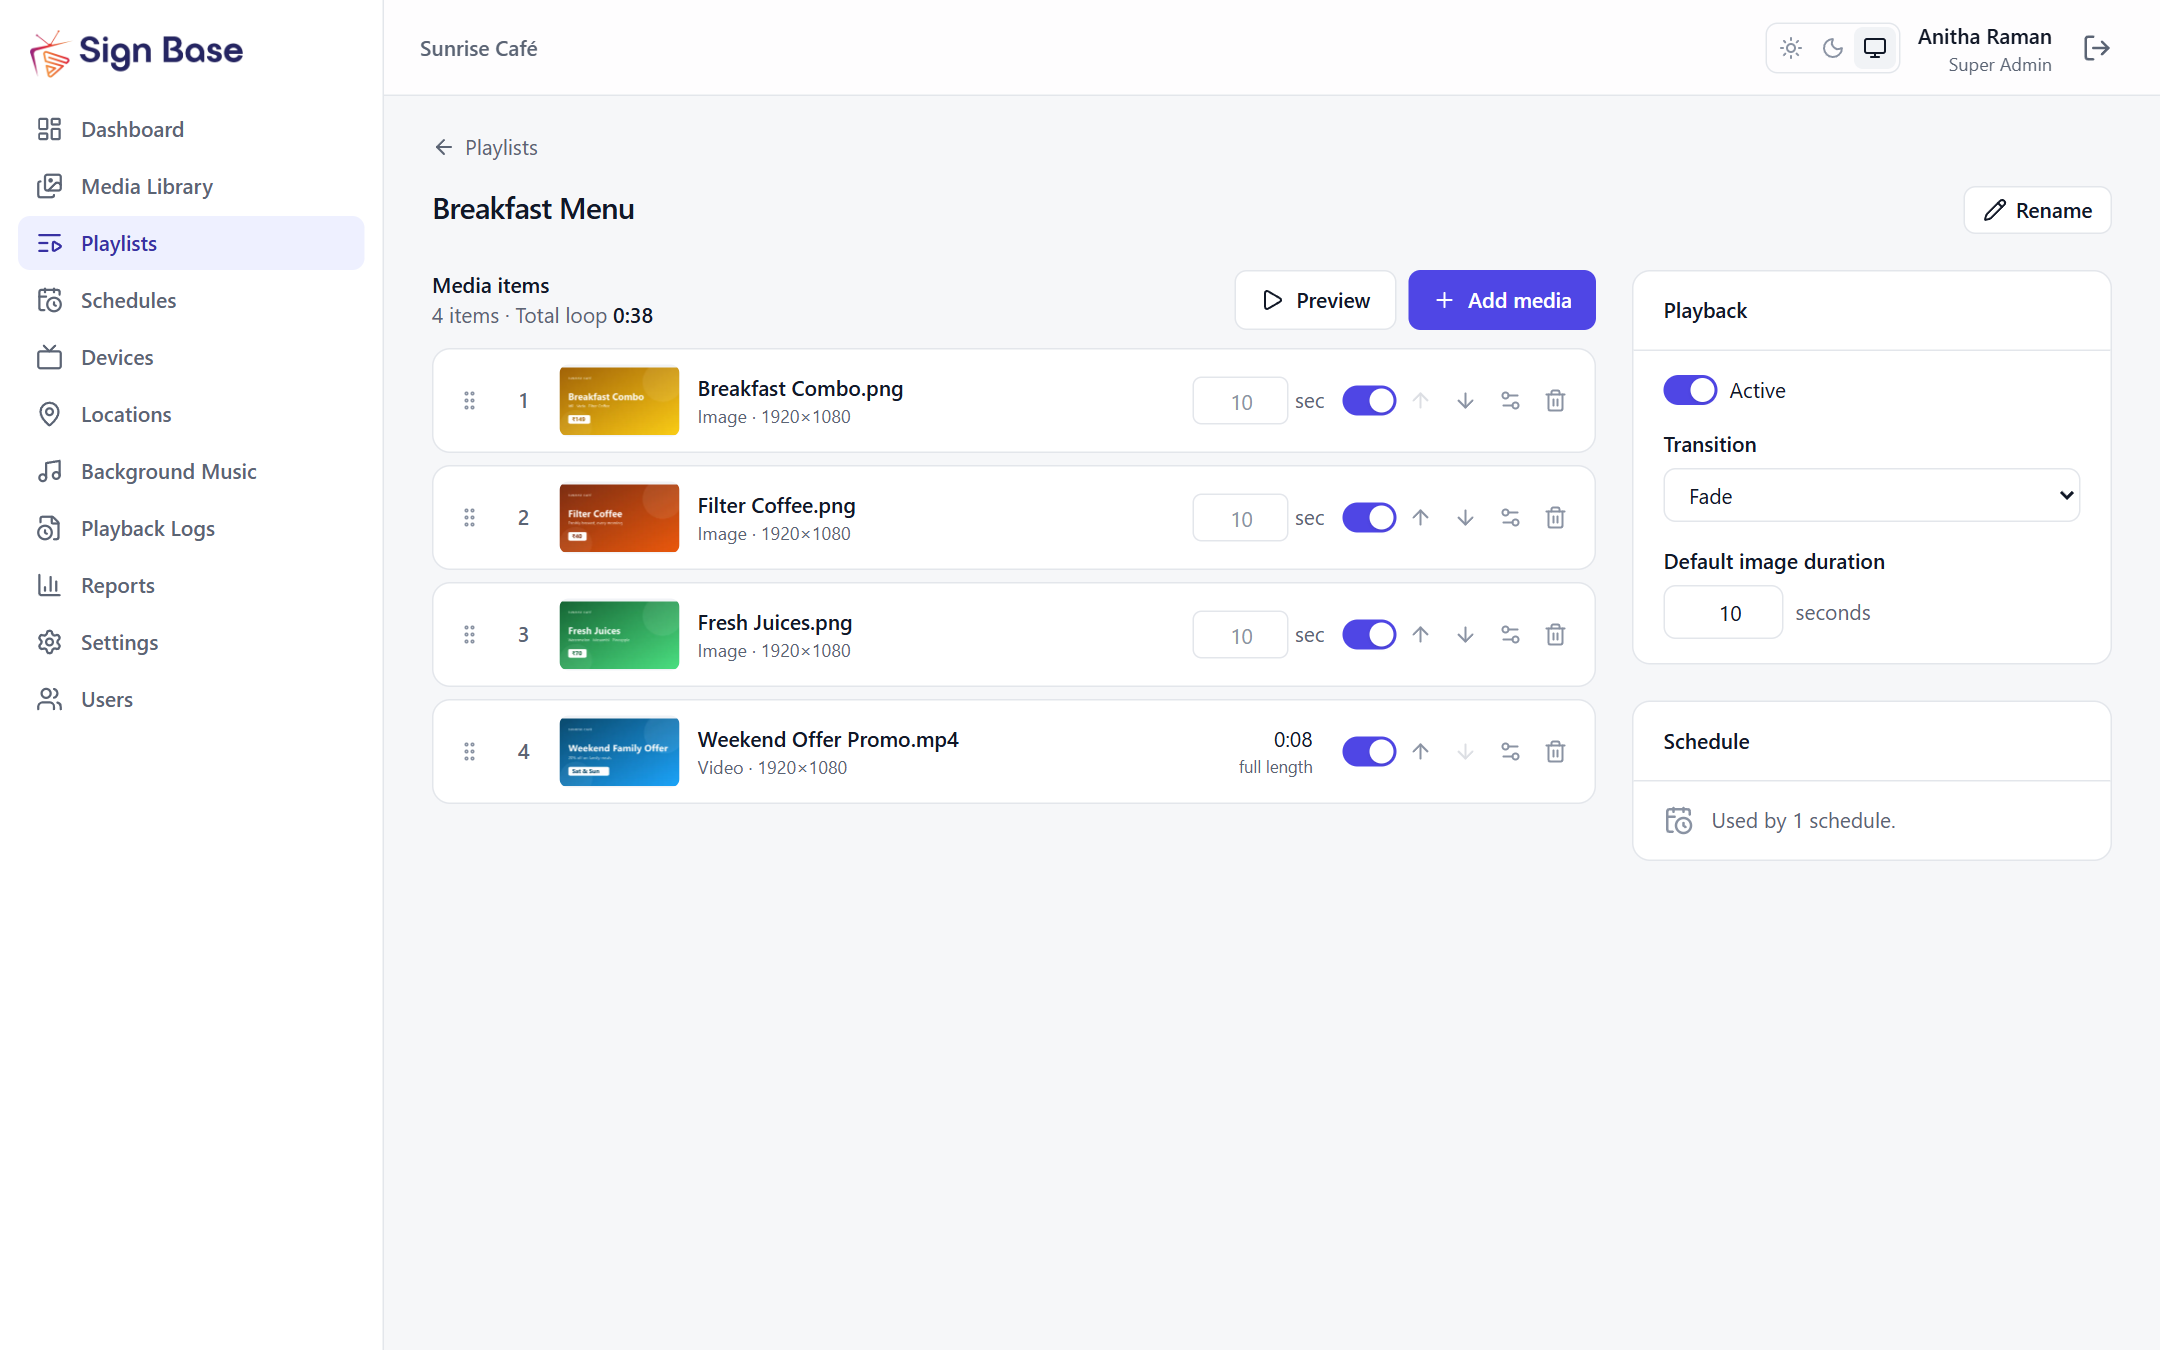The height and width of the screenshot is (1350, 2160).
Task: Move Weekend Offer Promo.mp4 up
Action: [1421, 752]
